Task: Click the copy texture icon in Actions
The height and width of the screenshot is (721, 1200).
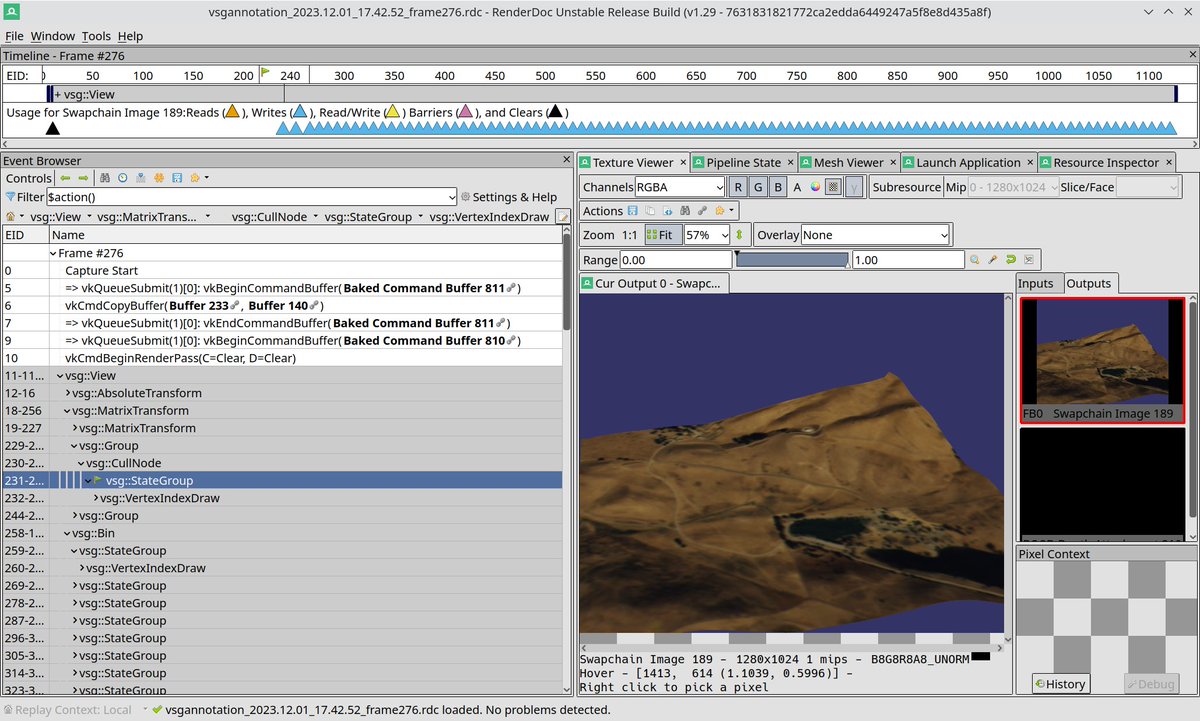Action: [650, 211]
